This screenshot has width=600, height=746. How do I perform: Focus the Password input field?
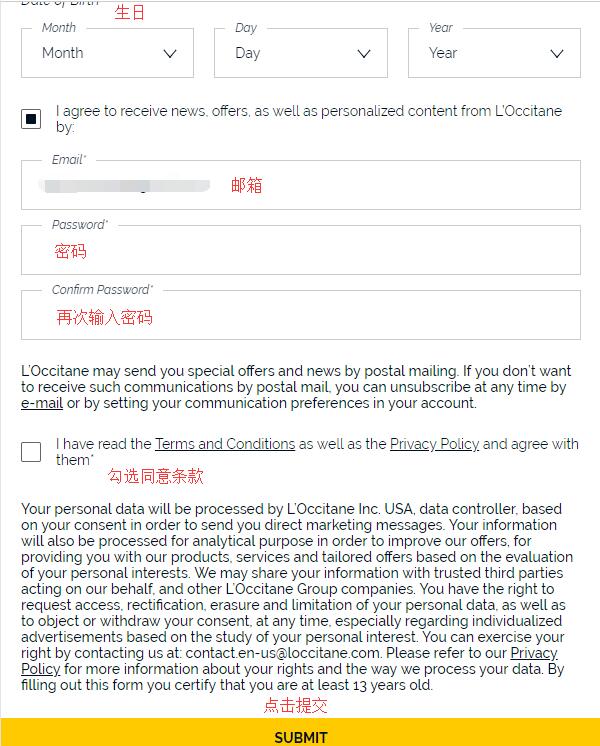(x=301, y=250)
